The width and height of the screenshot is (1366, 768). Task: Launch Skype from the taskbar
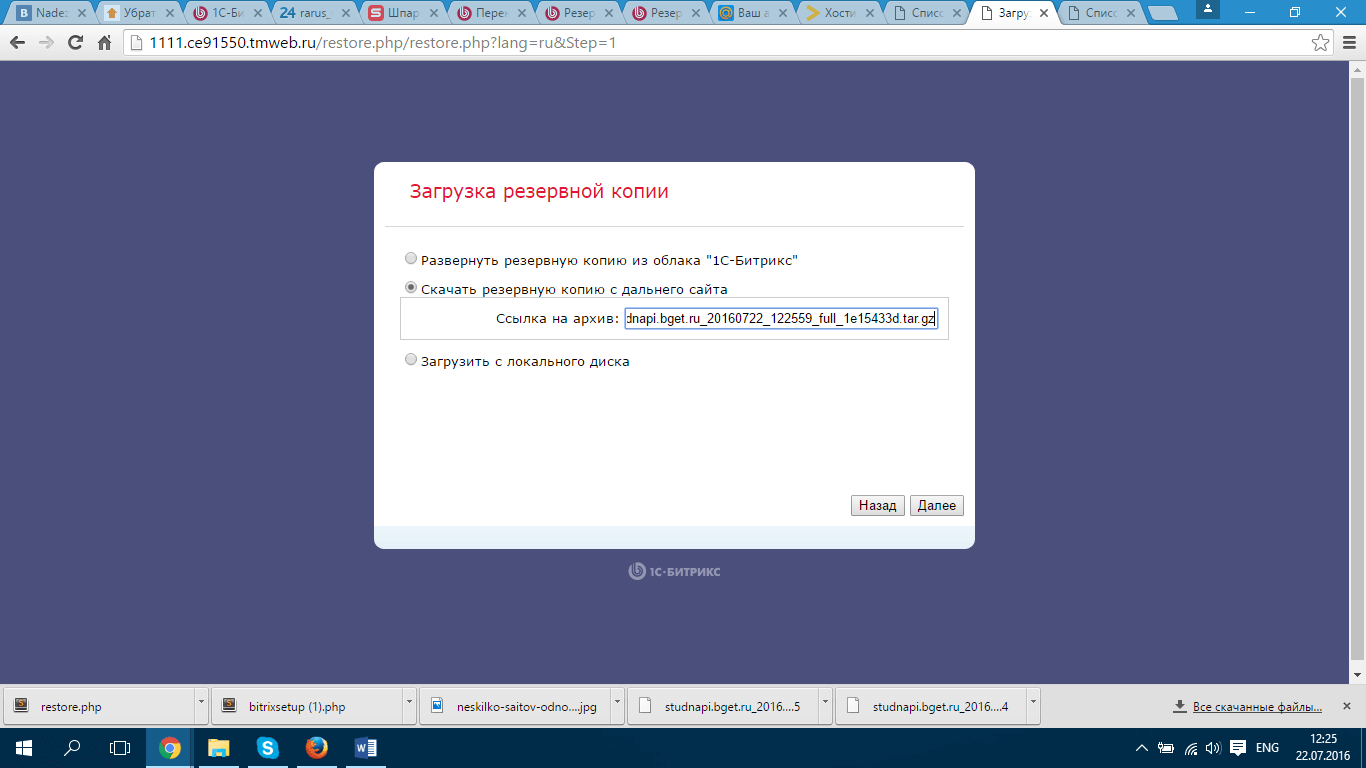267,747
